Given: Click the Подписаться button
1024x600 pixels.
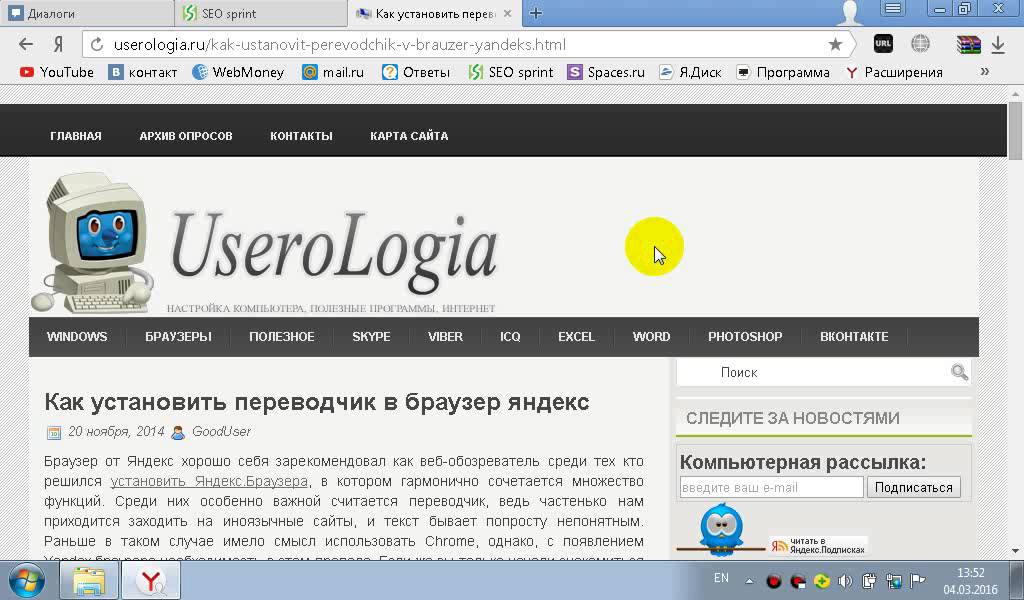Looking at the screenshot, I should pyautogui.click(x=914, y=487).
